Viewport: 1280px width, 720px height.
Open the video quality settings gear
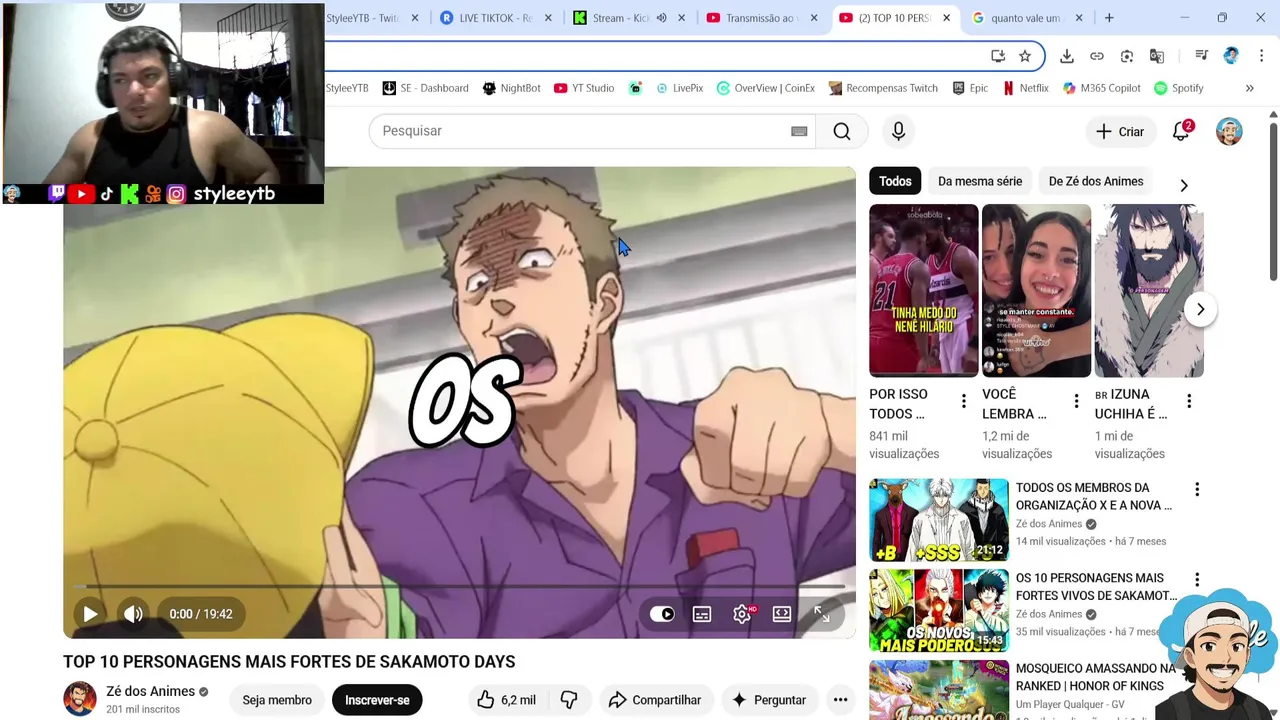coord(742,614)
